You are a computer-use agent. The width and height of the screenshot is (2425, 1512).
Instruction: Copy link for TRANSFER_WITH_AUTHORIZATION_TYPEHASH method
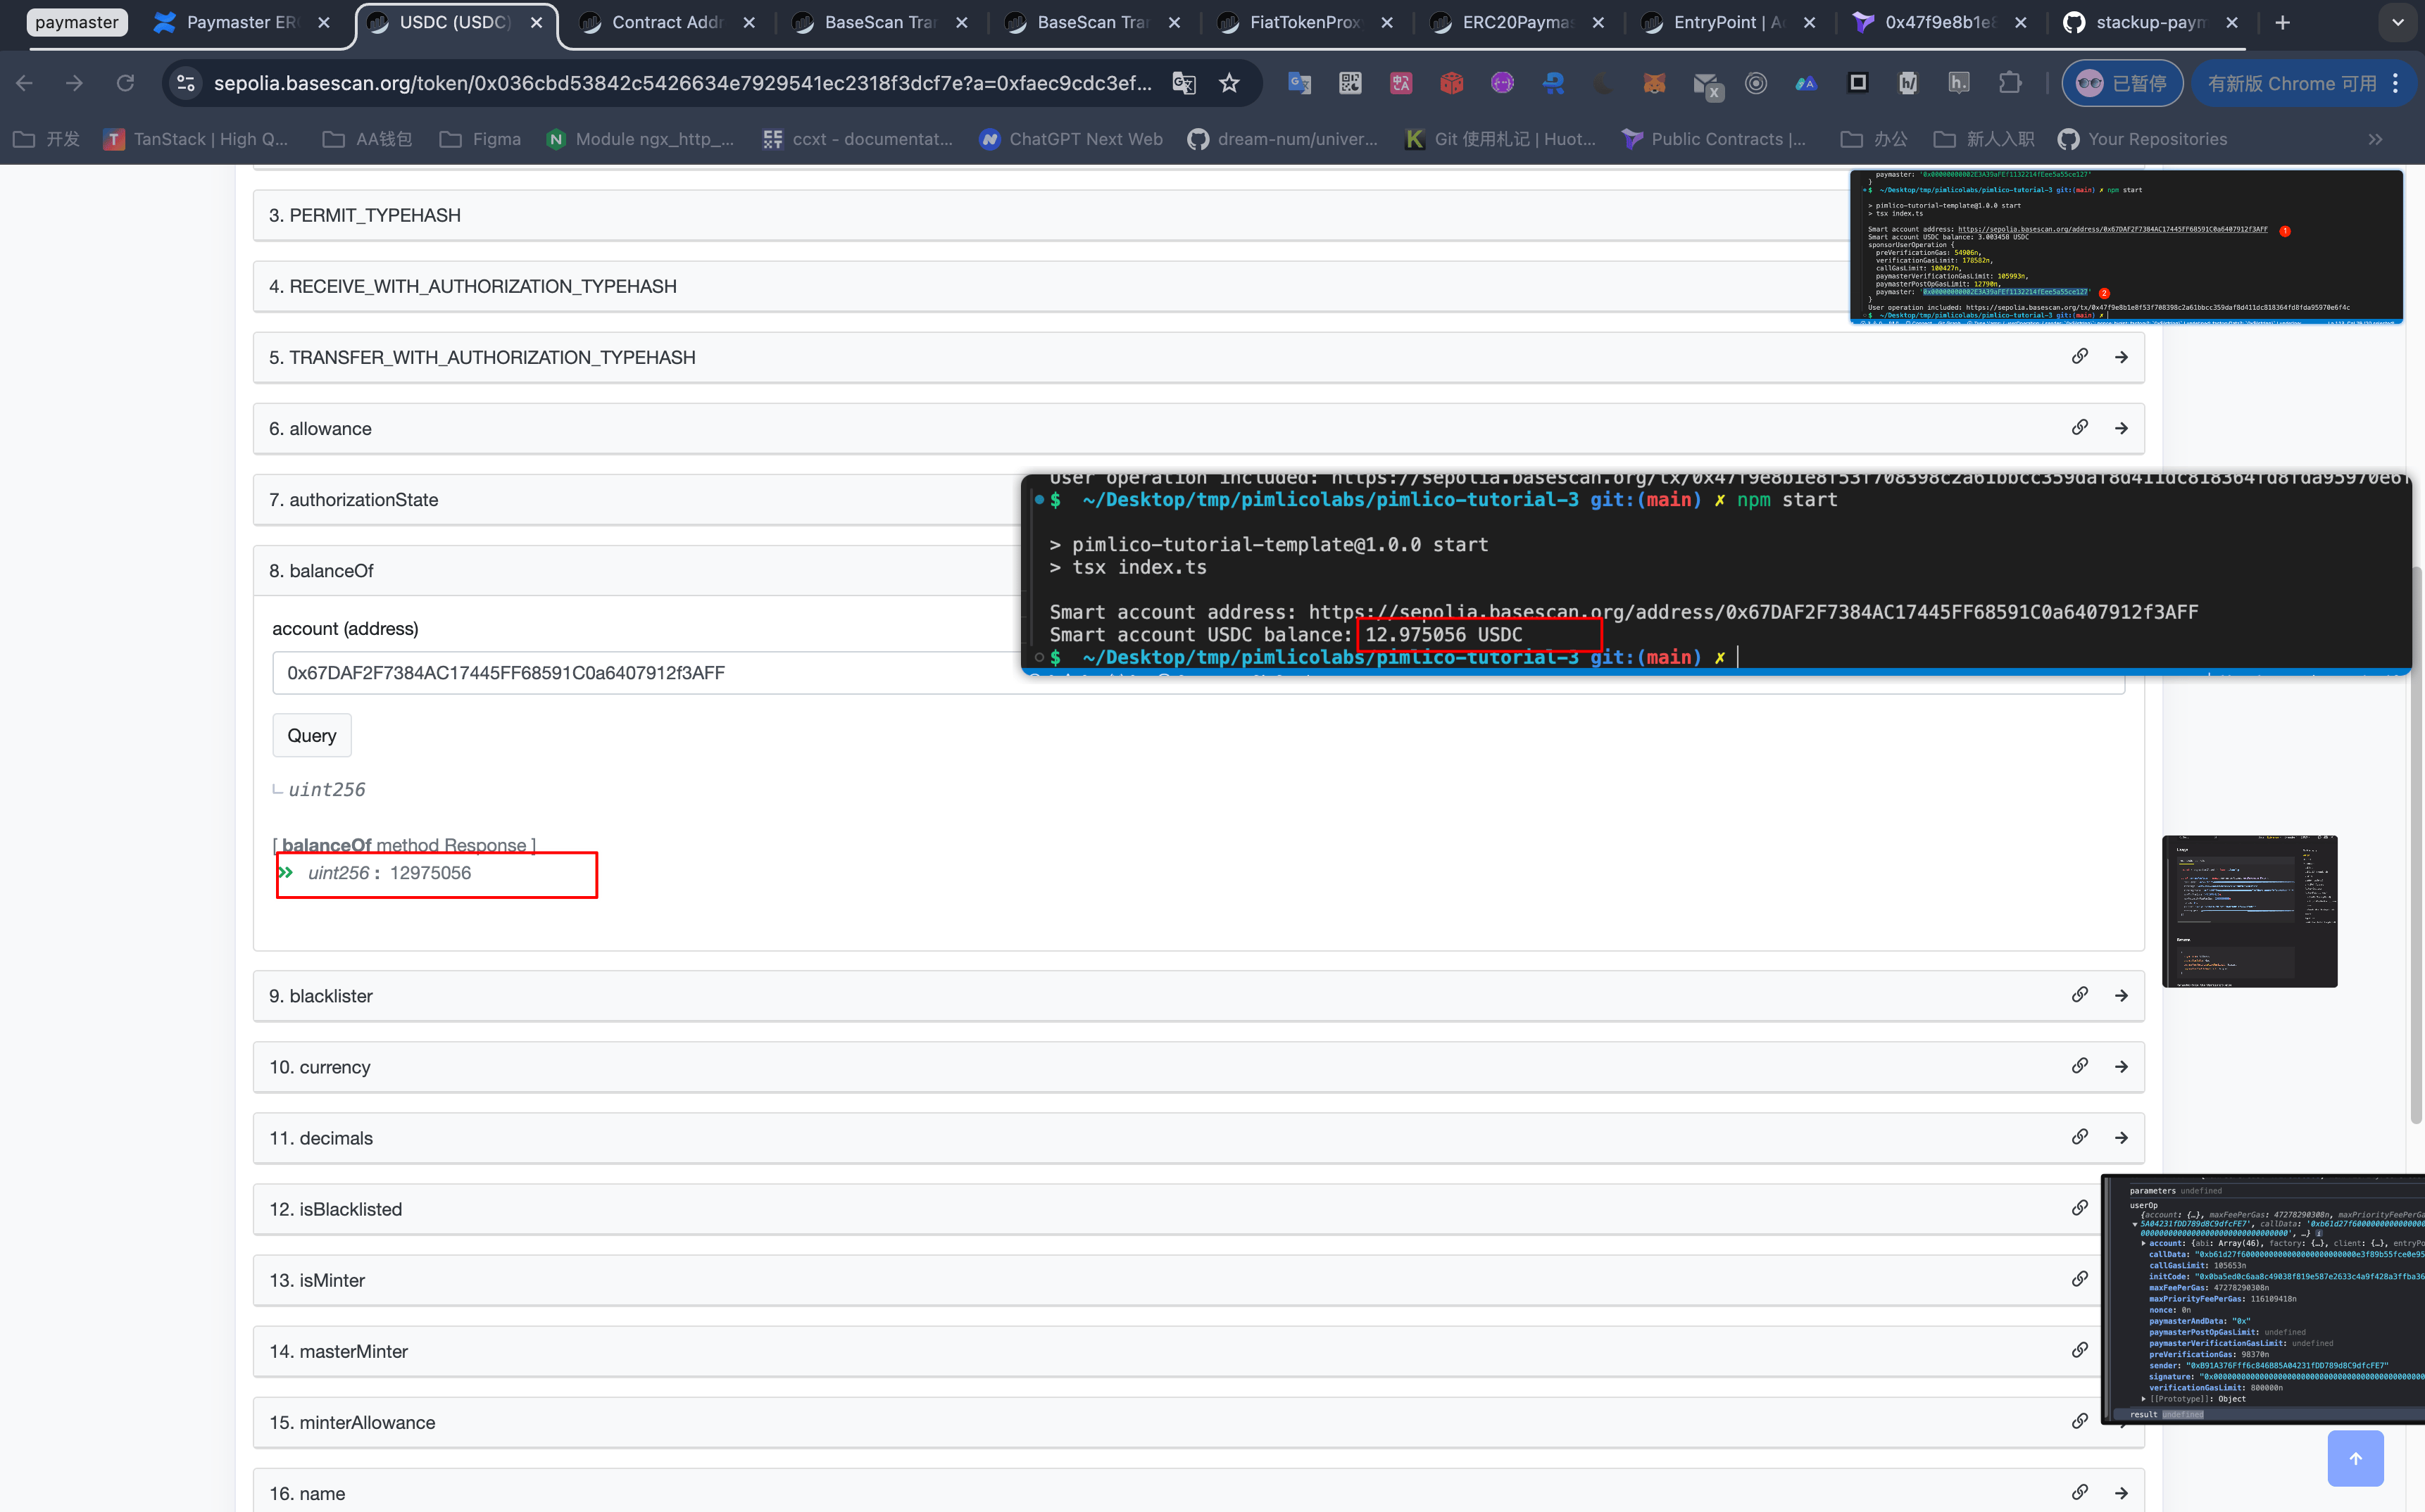point(2080,357)
